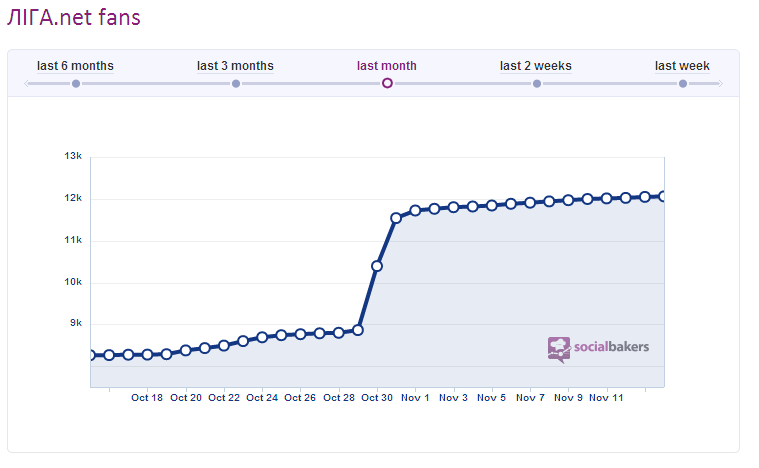Click the right arrow of the timeline slider
The image size is (759, 468).
(x=720, y=84)
